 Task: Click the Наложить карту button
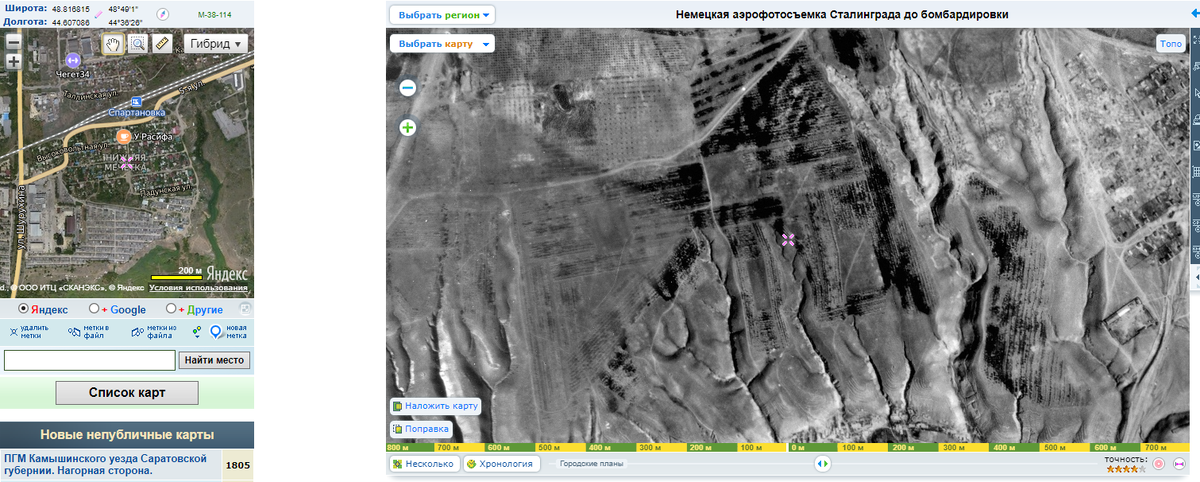coord(436,406)
